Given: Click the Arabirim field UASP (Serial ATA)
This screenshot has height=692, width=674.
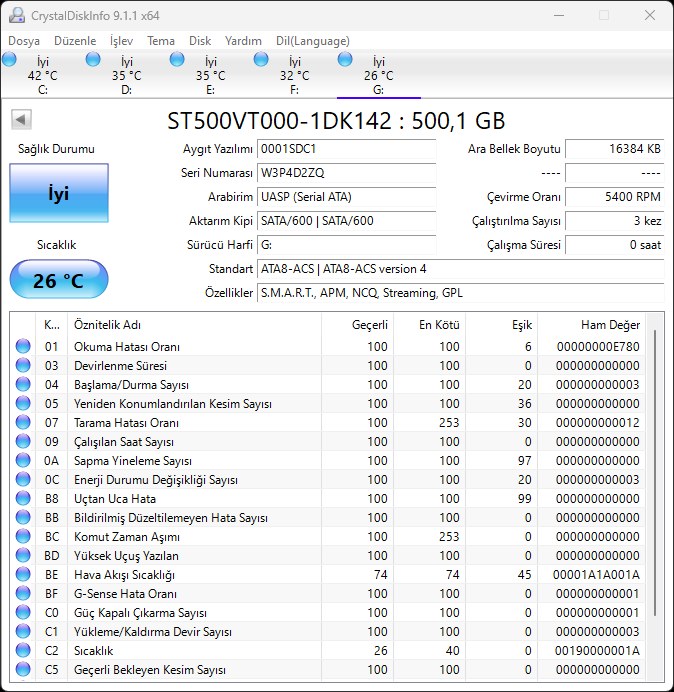Looking at the screenshot, I should (346, 196).
